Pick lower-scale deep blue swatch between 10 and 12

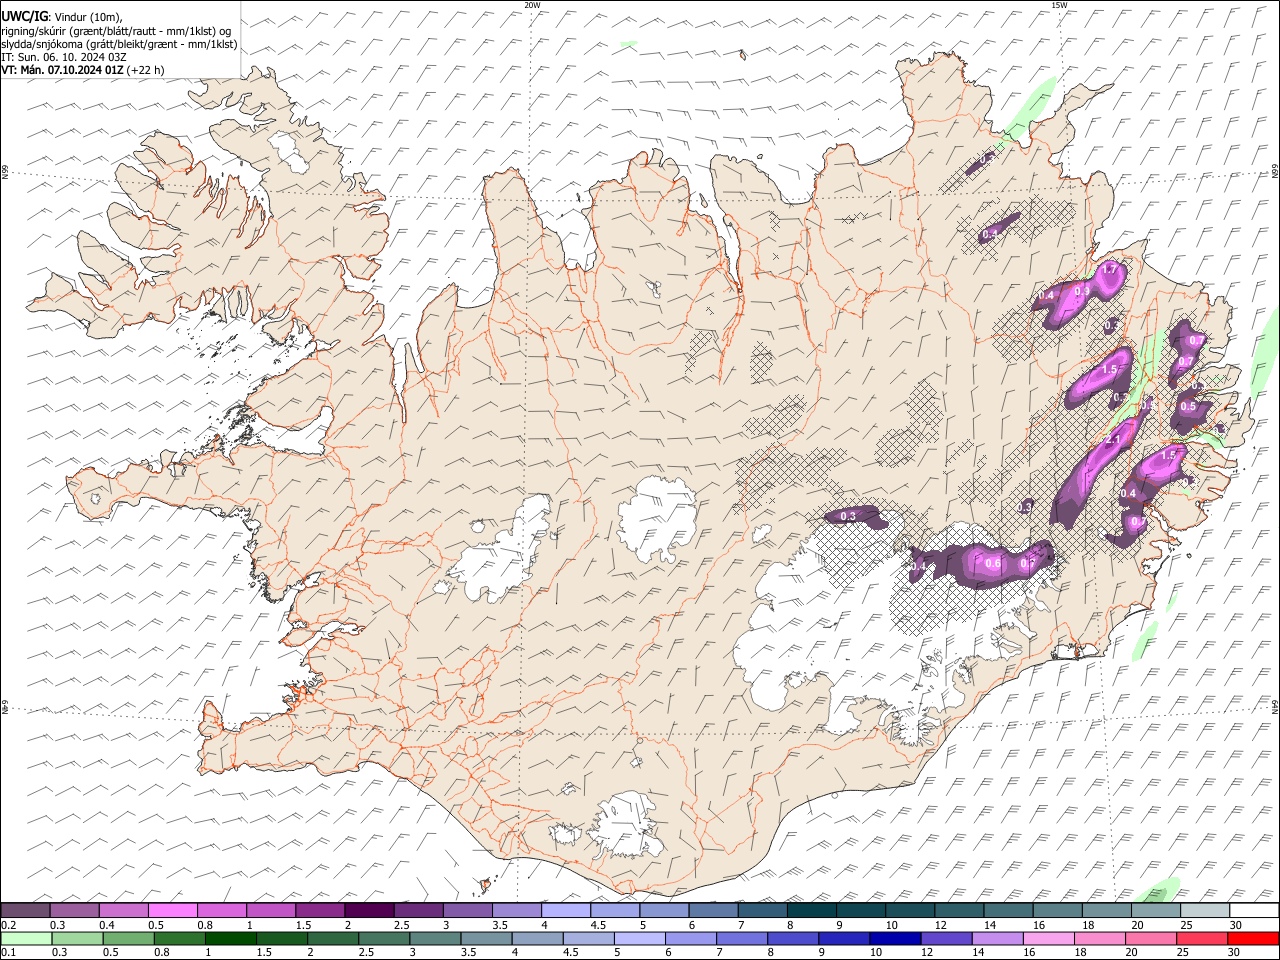[x=895, y=938]
